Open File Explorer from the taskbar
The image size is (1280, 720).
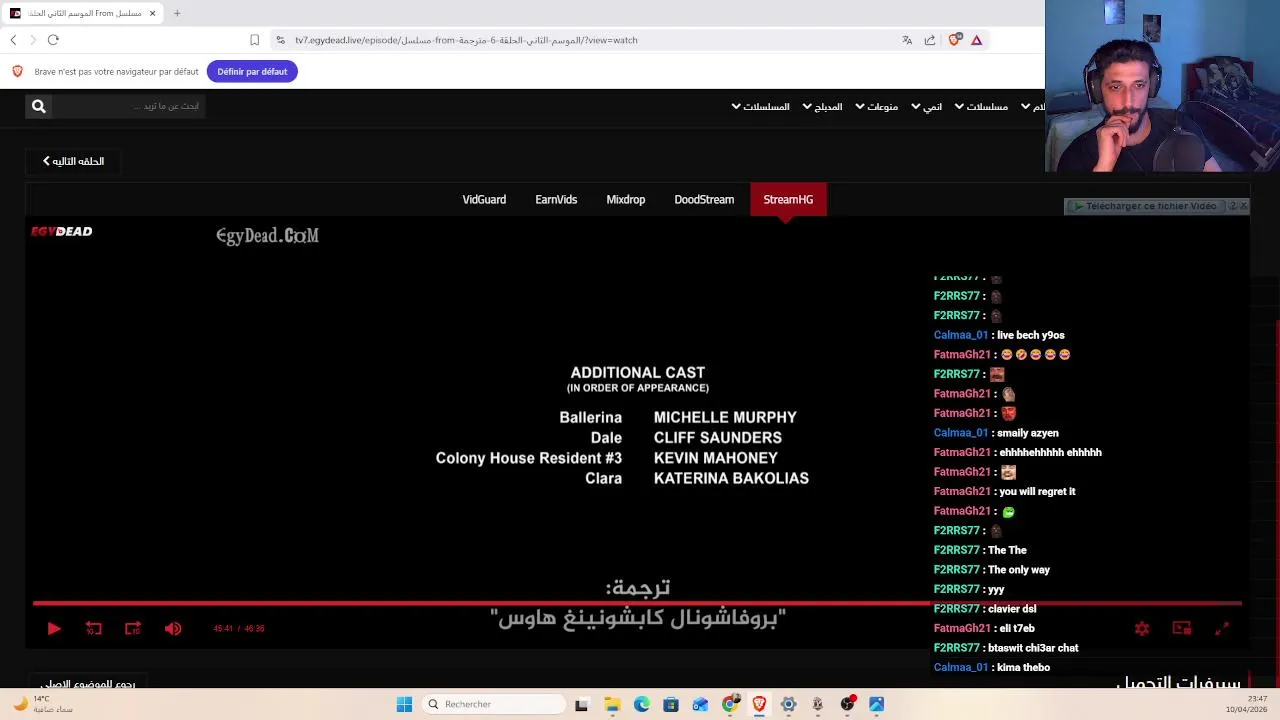coord(612,704)
